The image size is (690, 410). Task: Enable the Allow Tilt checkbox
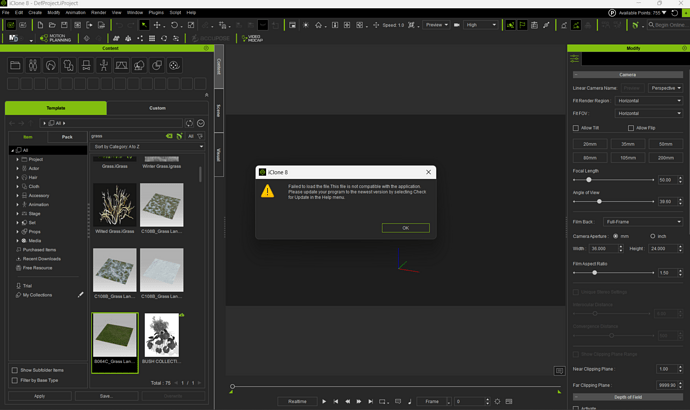576,128
